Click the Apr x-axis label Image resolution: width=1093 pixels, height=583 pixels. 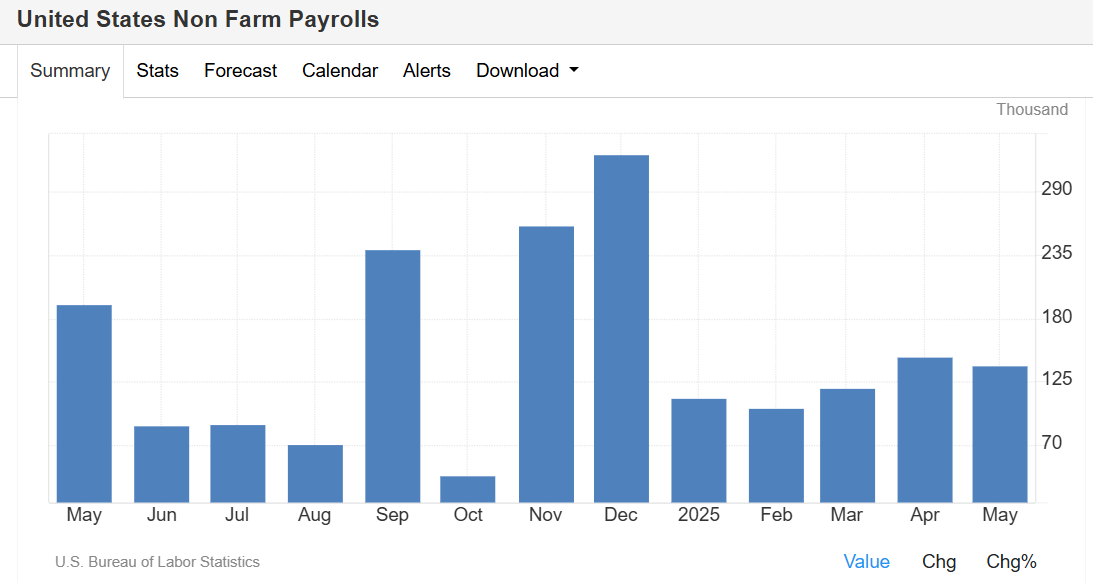coord(925,515)
